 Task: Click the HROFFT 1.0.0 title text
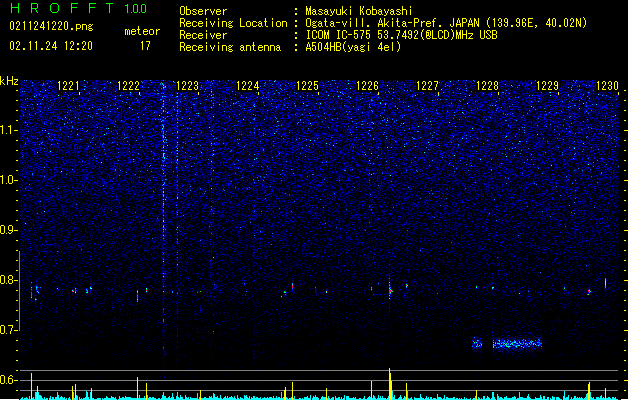[79, 8]
